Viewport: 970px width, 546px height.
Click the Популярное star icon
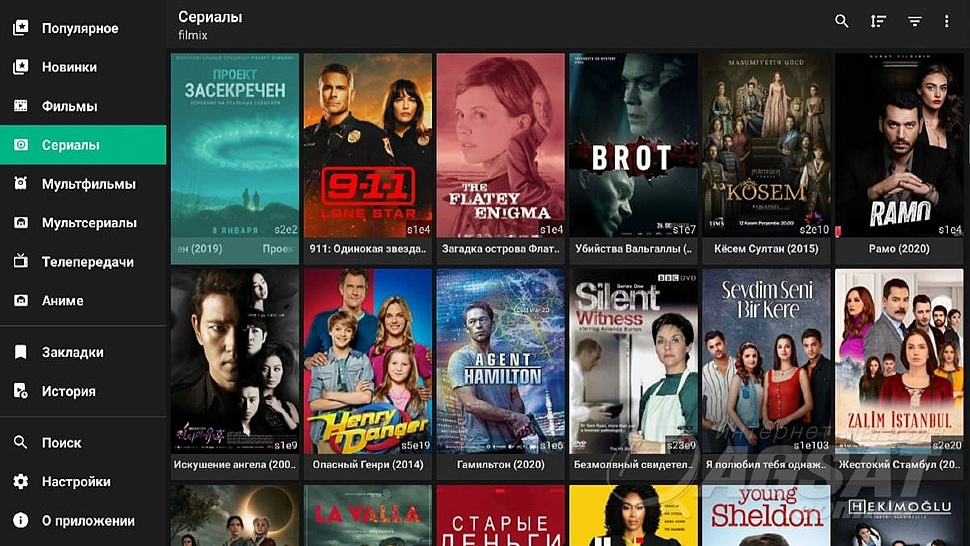pyautogui.click(x=20, y=28)
